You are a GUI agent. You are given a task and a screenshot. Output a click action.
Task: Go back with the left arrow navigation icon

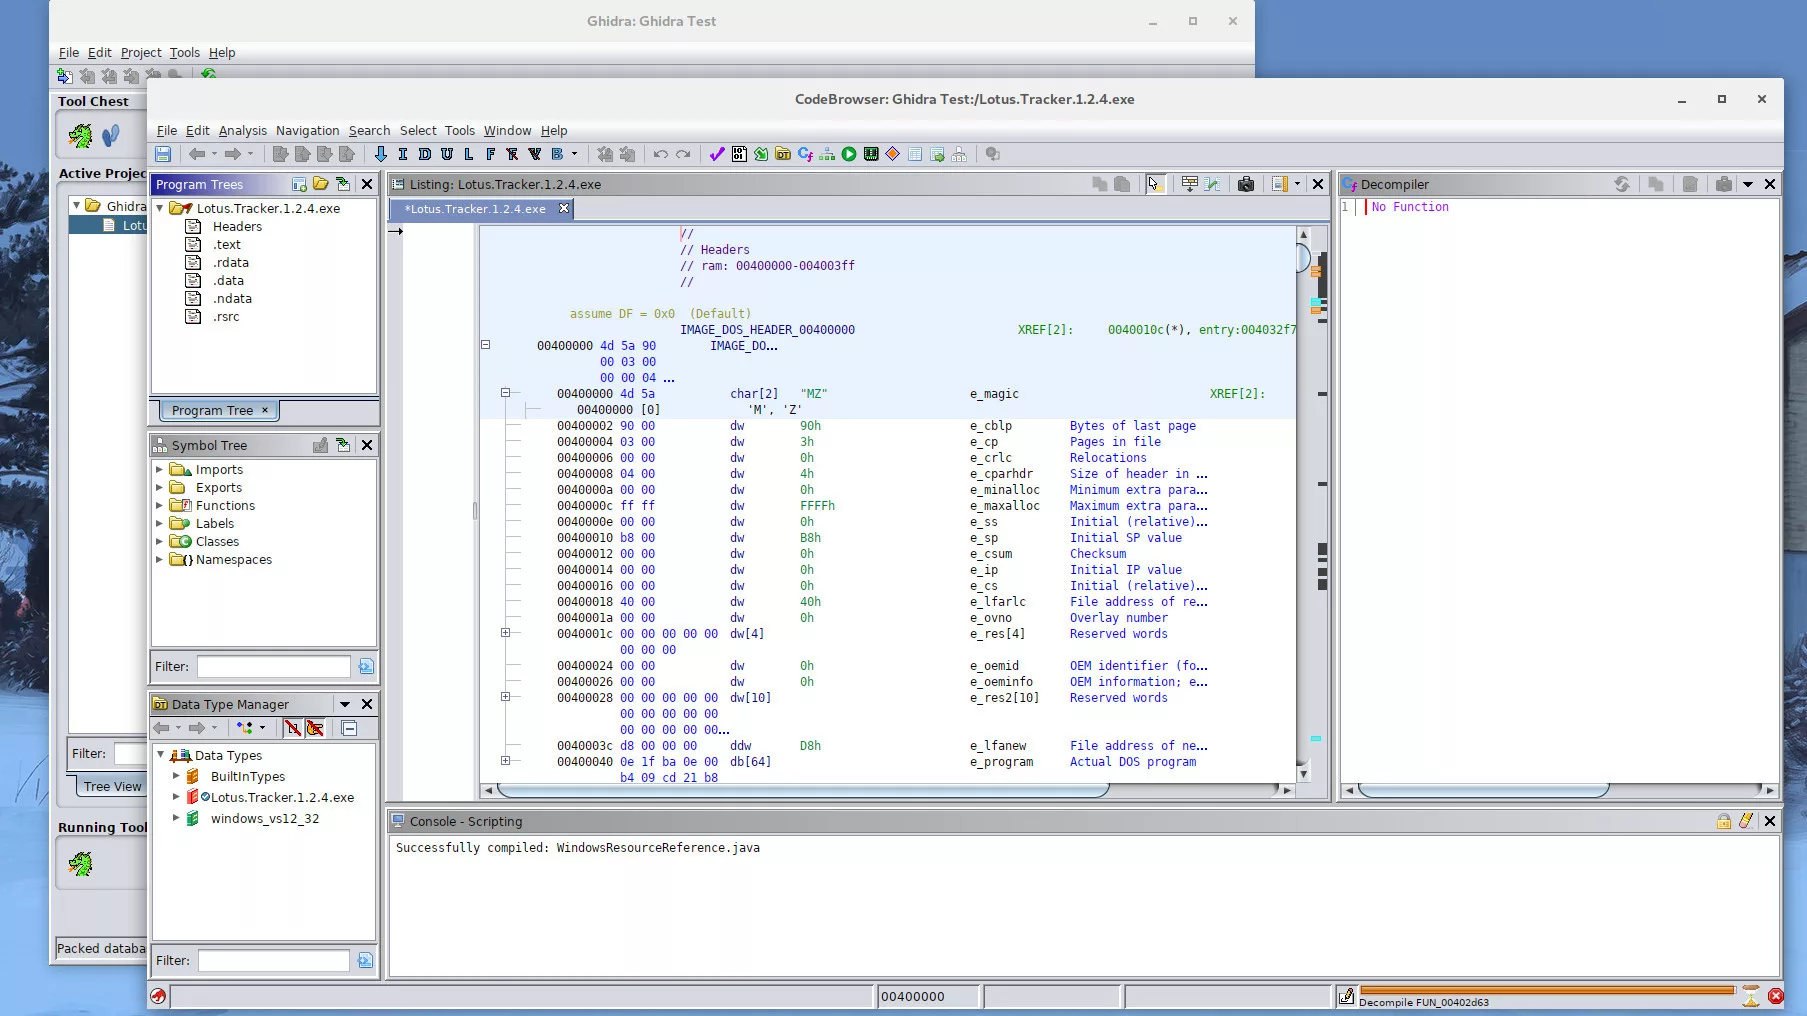click(x=197, y=154)
